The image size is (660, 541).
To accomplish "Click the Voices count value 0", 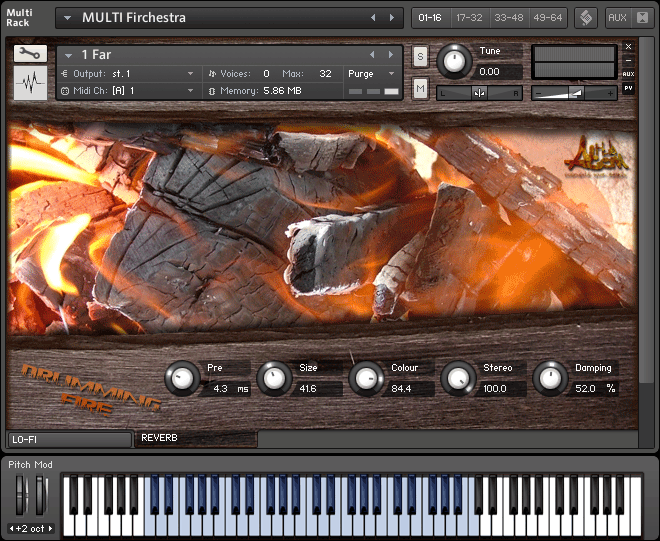I will pos(266,74).
